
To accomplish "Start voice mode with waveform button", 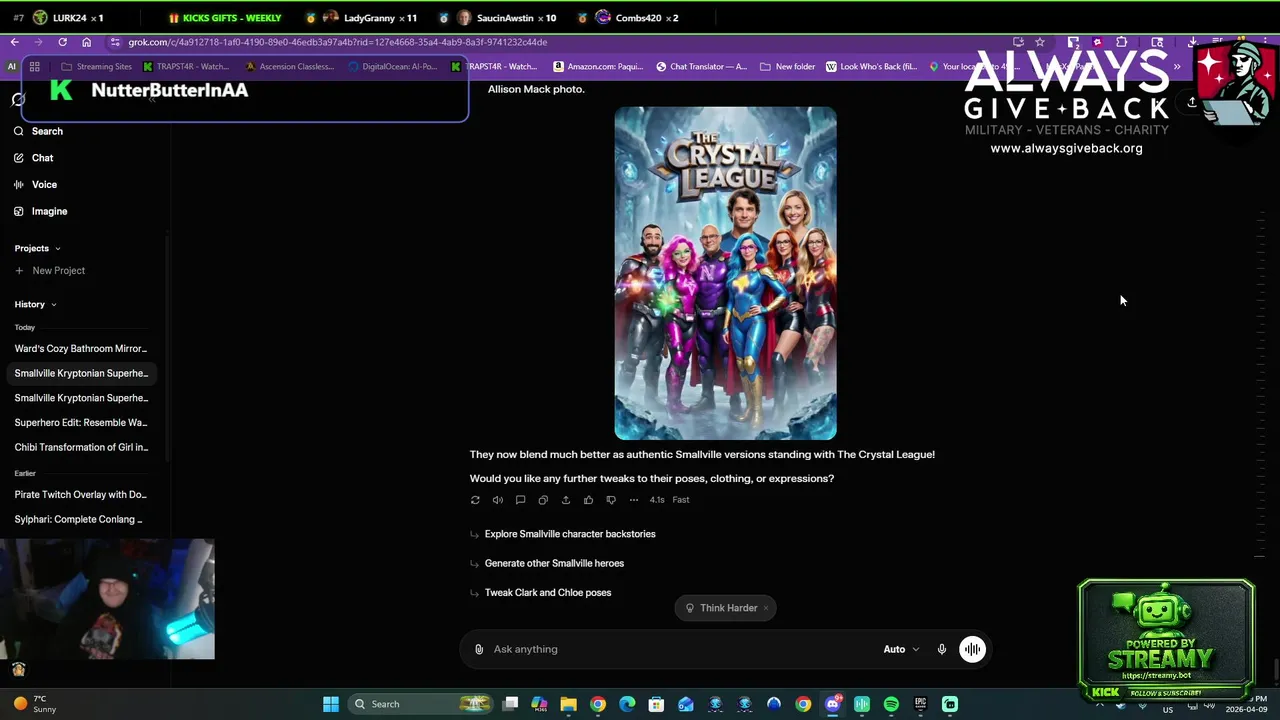I will tap(972, 649).
